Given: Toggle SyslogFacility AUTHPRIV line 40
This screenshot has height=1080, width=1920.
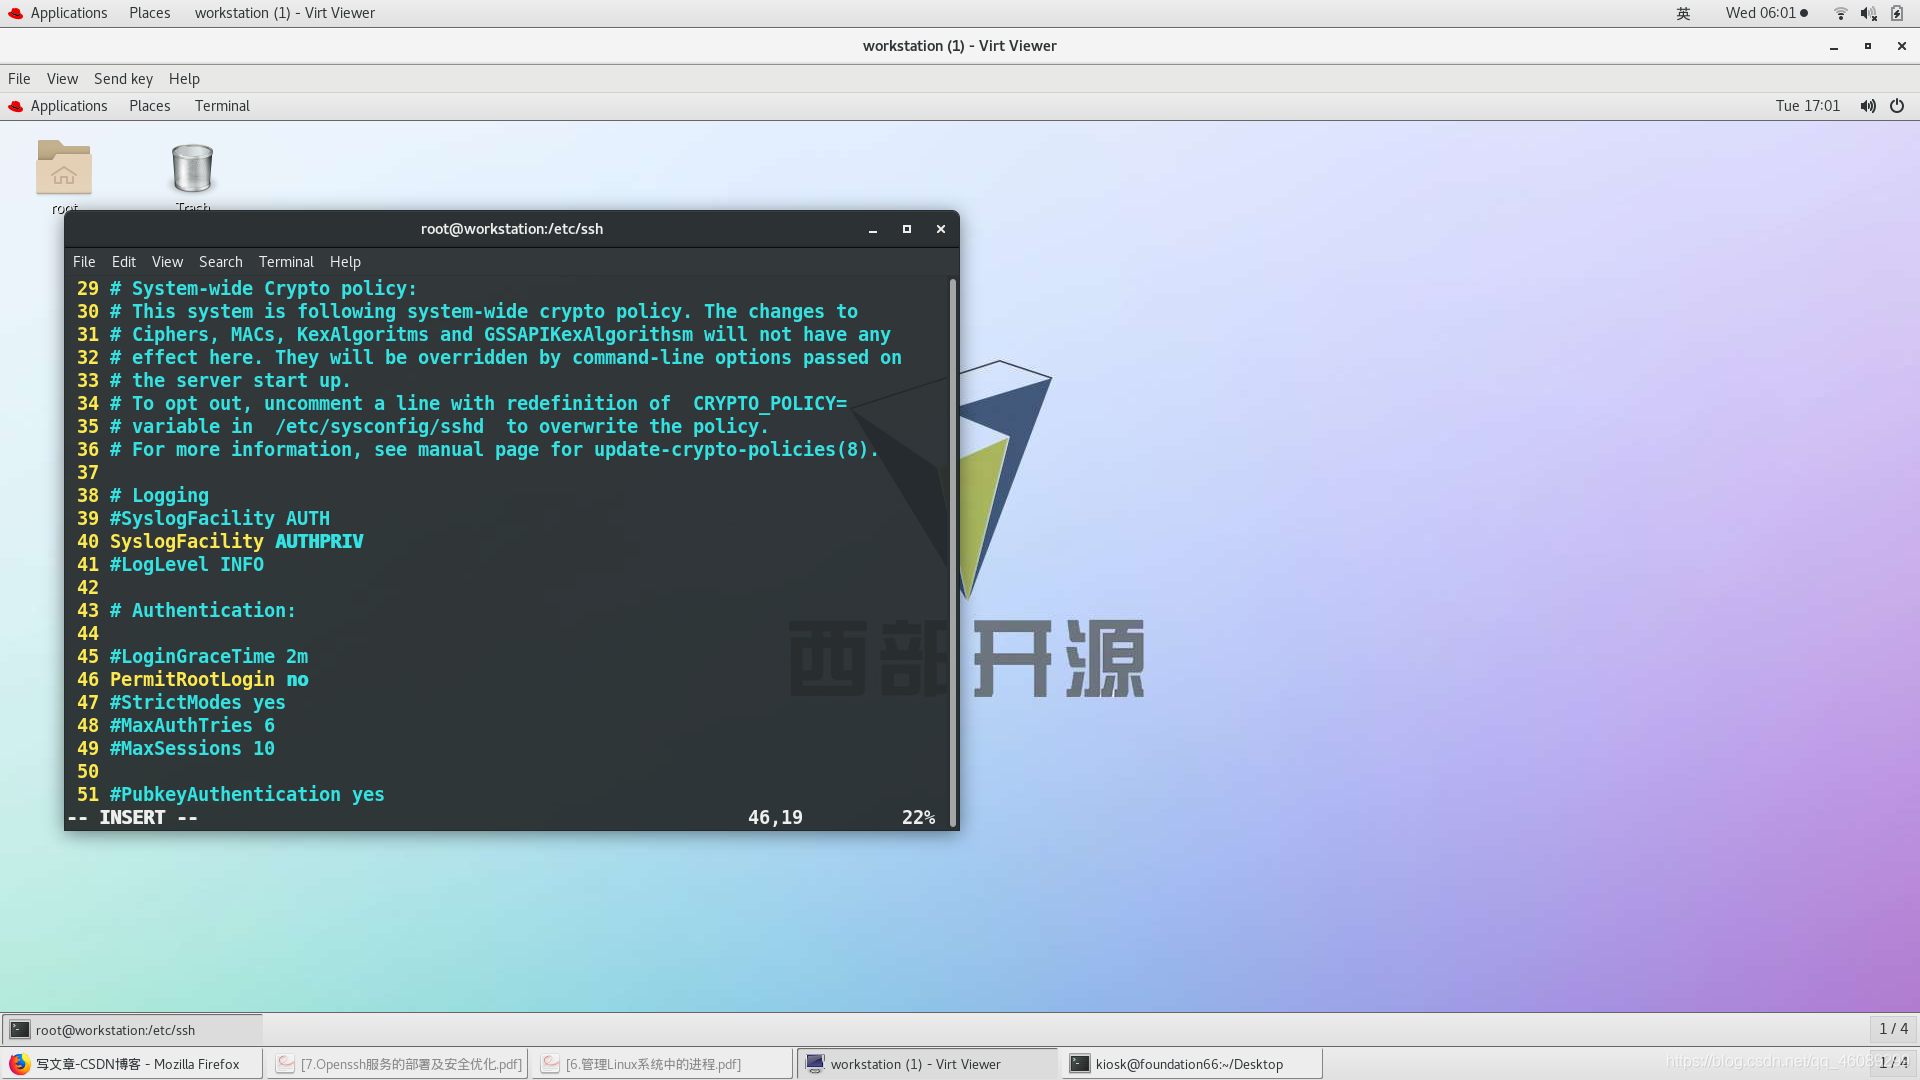Looking at the screenshot, I should coord(235,541).
